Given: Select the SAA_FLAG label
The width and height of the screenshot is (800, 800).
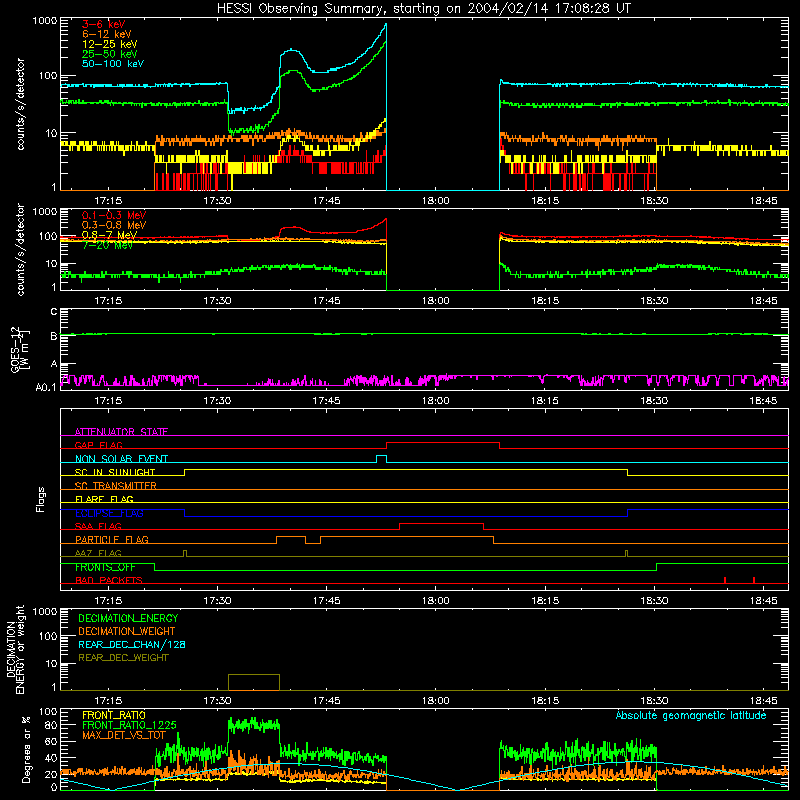Looking at the screenshot, I should (x=98, y=526).
